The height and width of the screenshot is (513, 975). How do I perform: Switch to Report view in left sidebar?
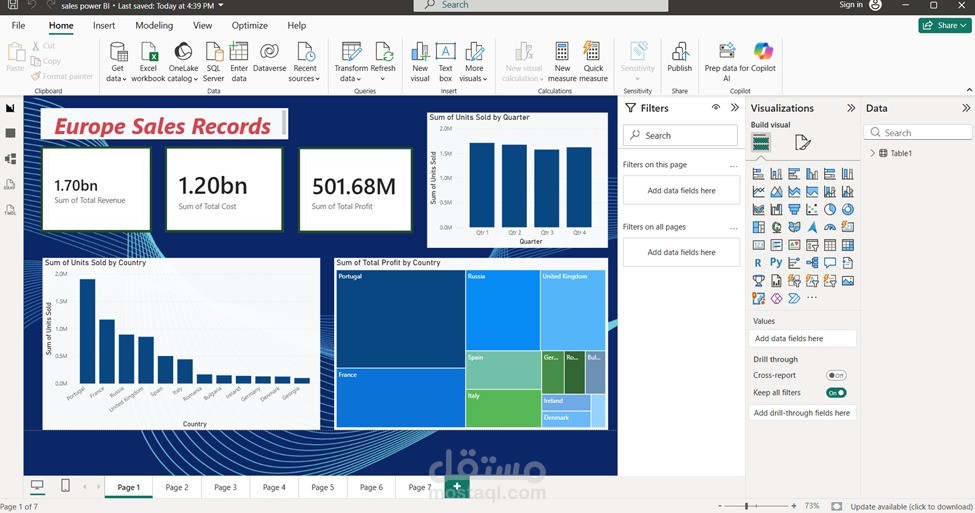pyautogui.click(x=10, y=108)
